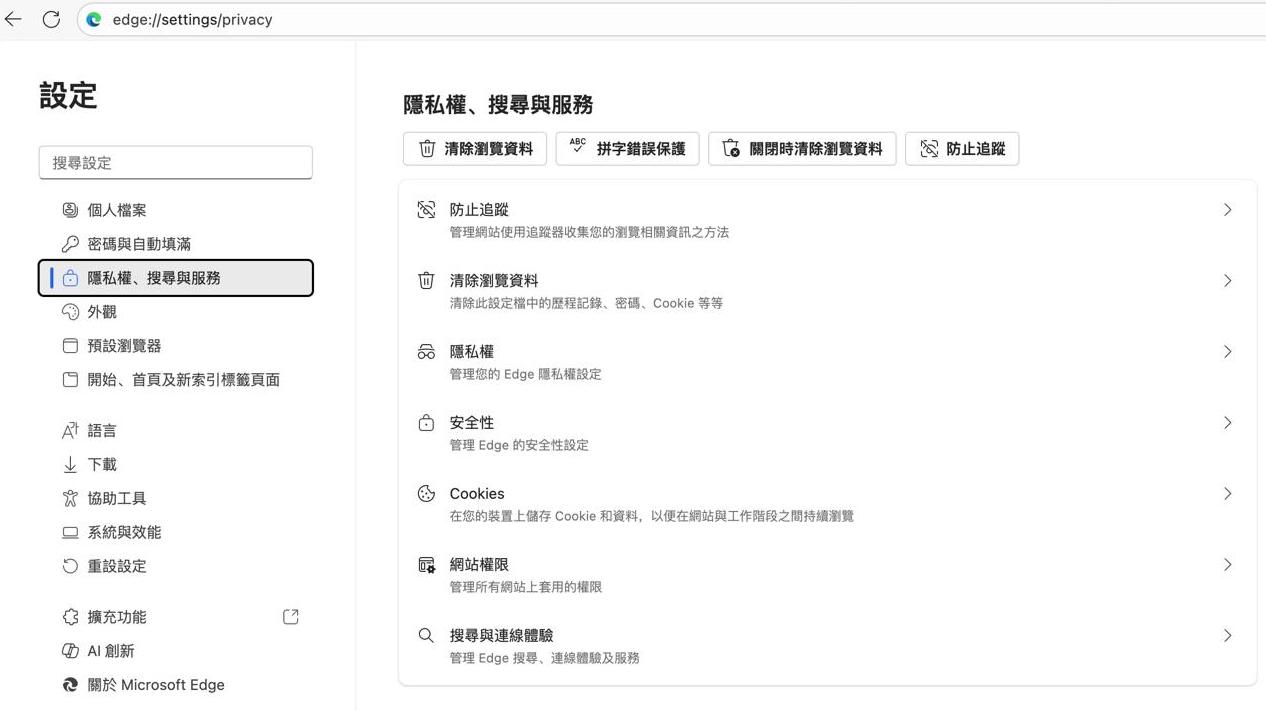Image resolution: width=1266 pixels, height=711 pixels.
Task: Click the 關閉時清除瀏覽資料 button
Action: (802, 148)
